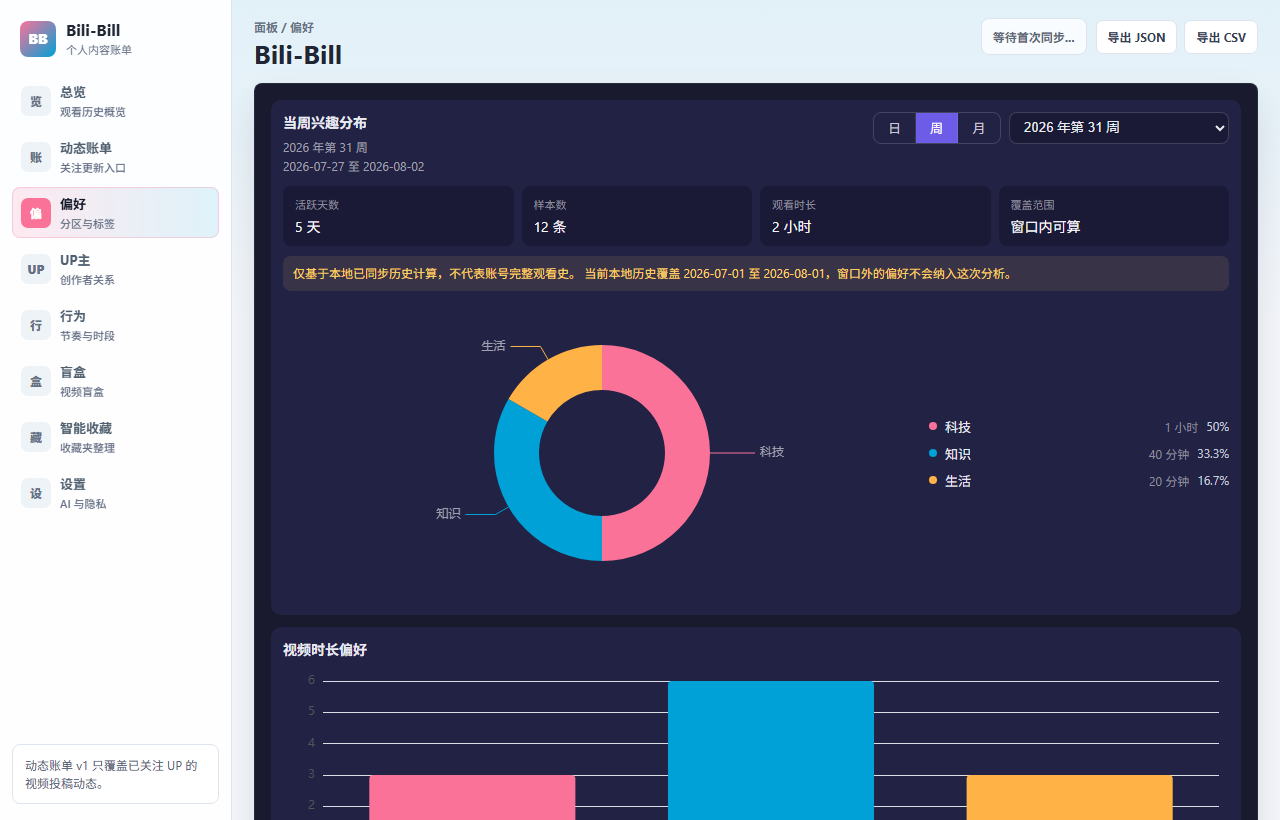Click the tall blue bar in 视频时长偏好
This screenshot has width=1280, height=820.
pyautogui.click(x=771, y=750)
